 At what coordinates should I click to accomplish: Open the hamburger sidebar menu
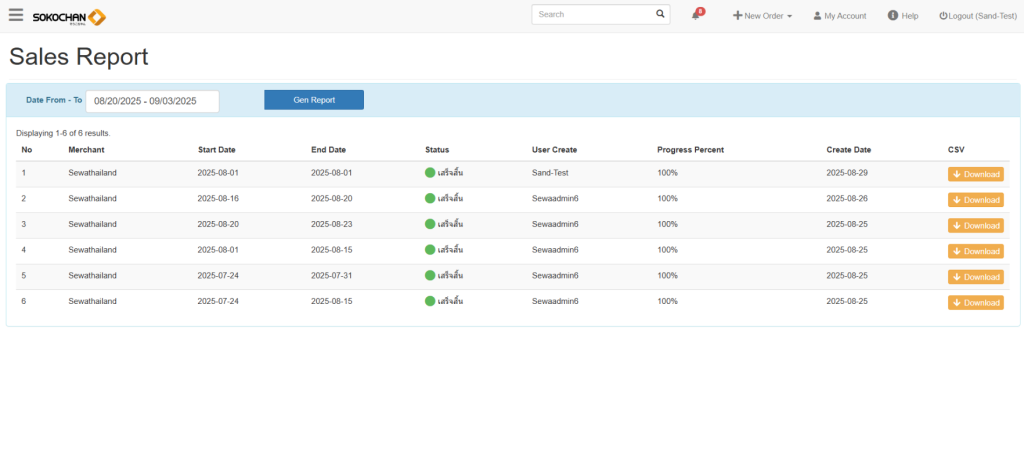pyautogui.click(x=15, y=15)
